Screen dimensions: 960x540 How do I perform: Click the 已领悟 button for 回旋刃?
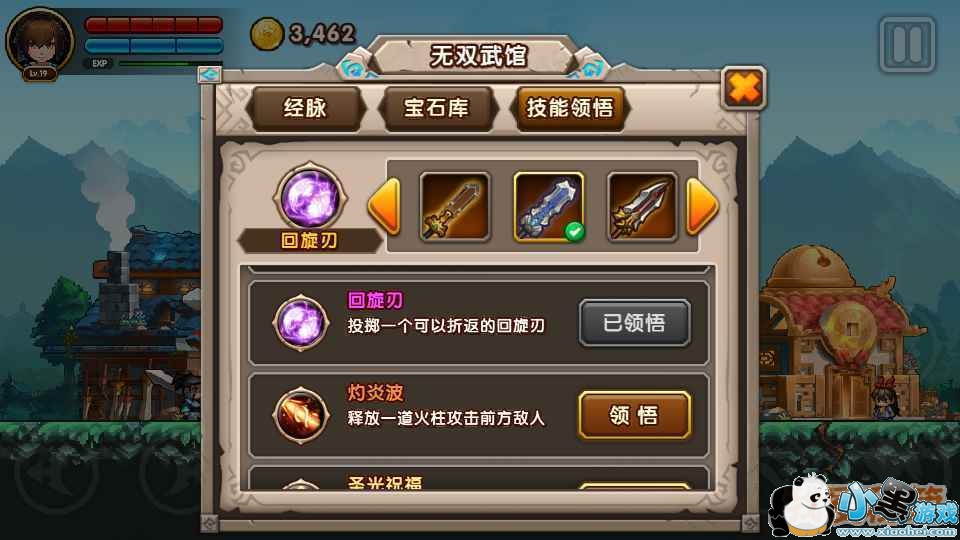[x=635, y=323]
